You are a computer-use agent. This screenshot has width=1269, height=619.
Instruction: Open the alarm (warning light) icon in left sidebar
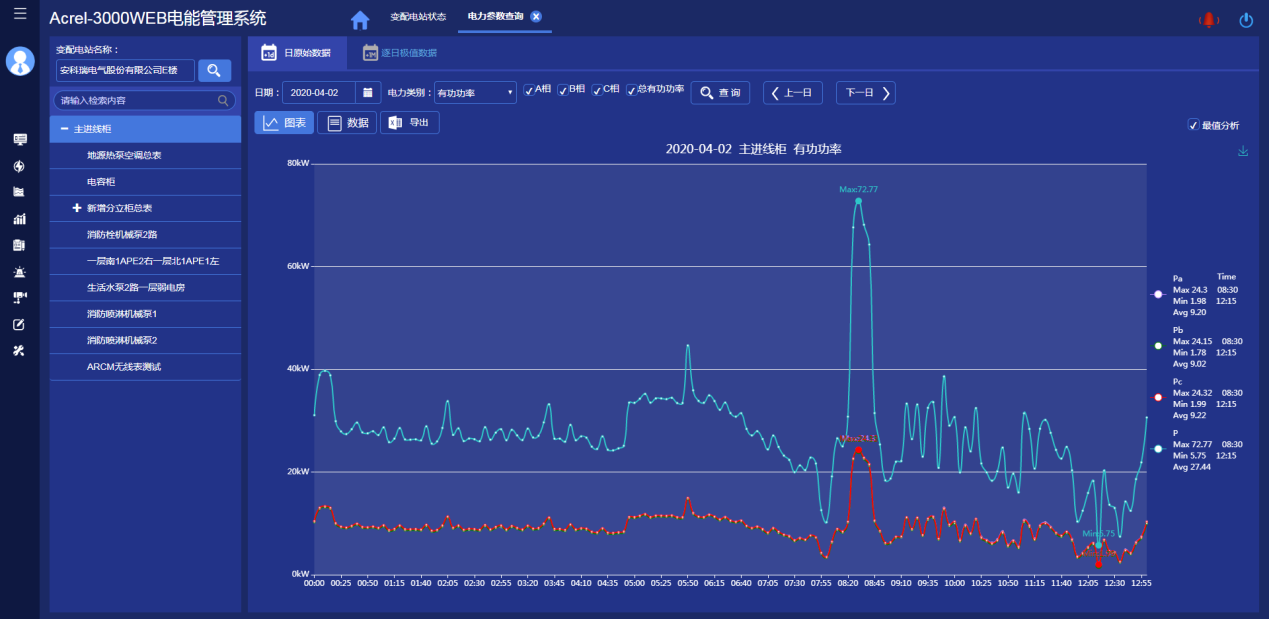coord(19,269)
